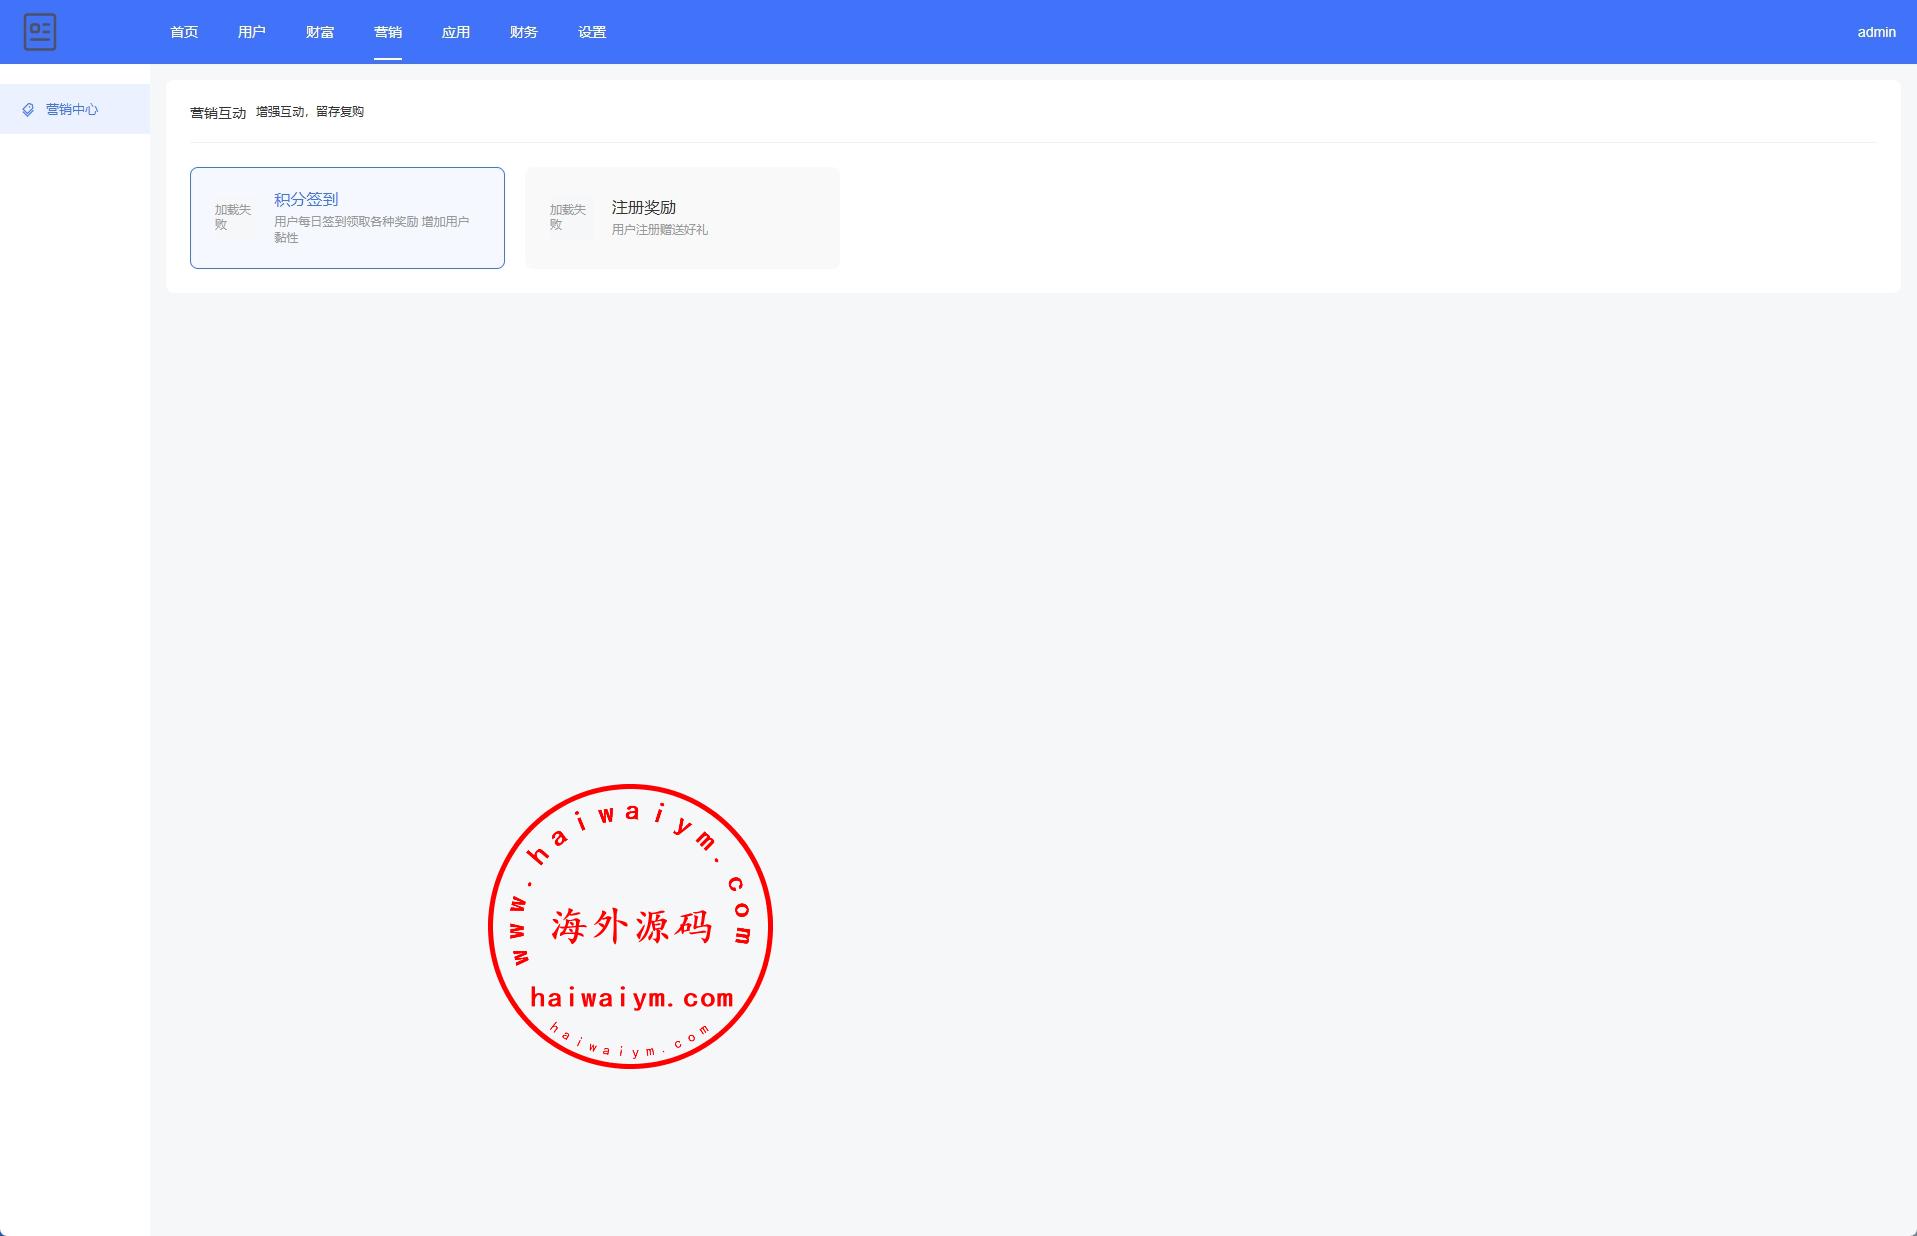
Task: Click the failed-load image on the 积分签到 card
Action: coord(233,217)
